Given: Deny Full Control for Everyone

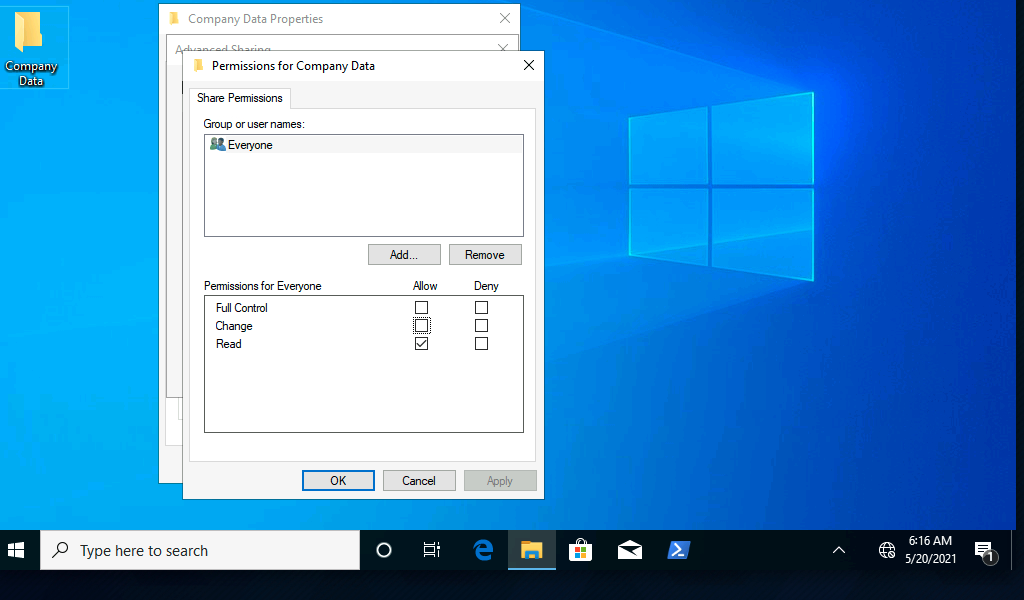Looking at the screenshot, I should (x=481, y=308).
